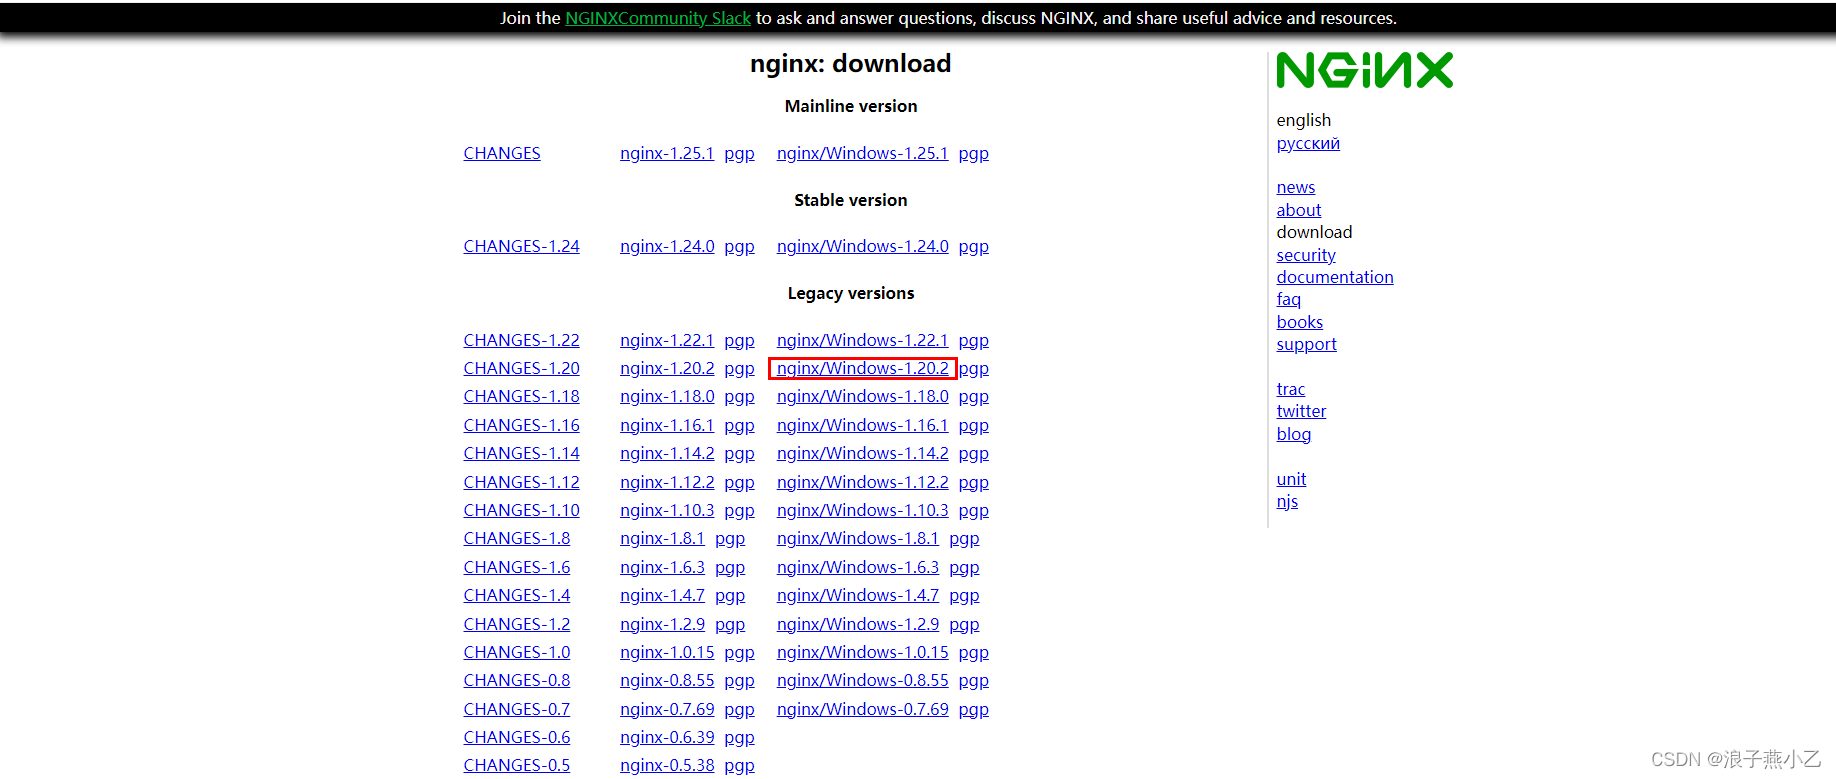Open CHANGES-1.20 link

click(521, 368)
